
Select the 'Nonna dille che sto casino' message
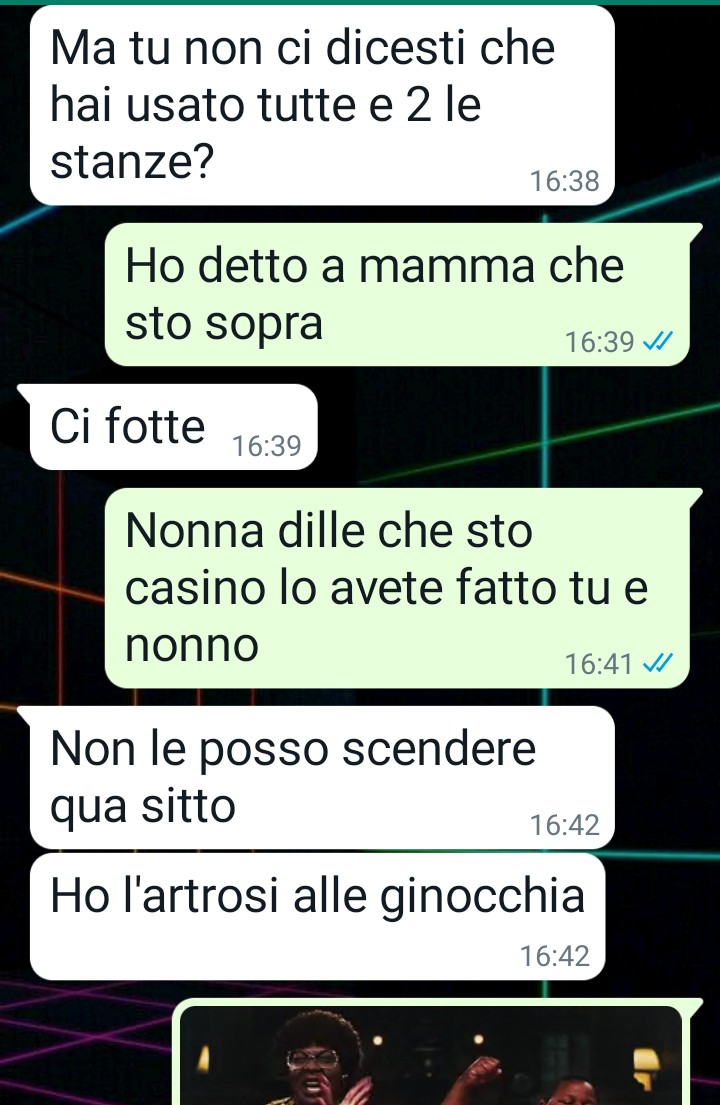[x=397, y=588]
